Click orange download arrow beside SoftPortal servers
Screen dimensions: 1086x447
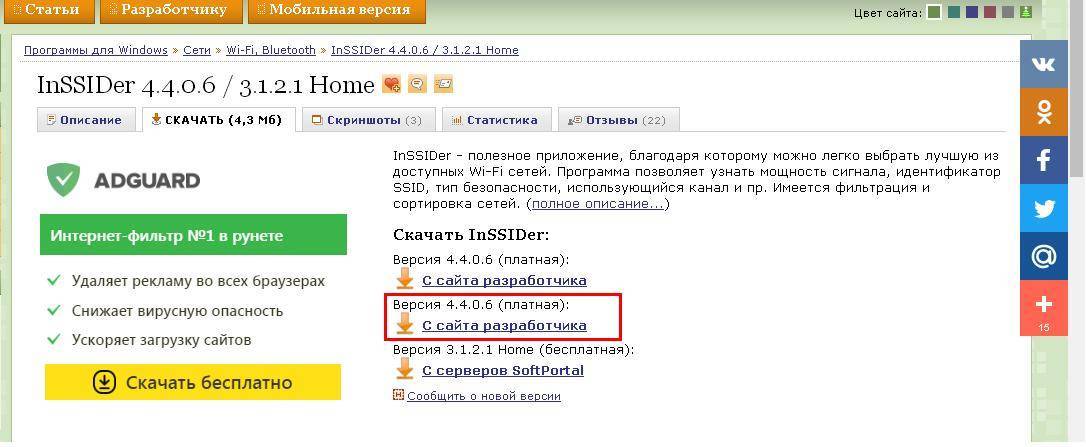pos(404,369)
